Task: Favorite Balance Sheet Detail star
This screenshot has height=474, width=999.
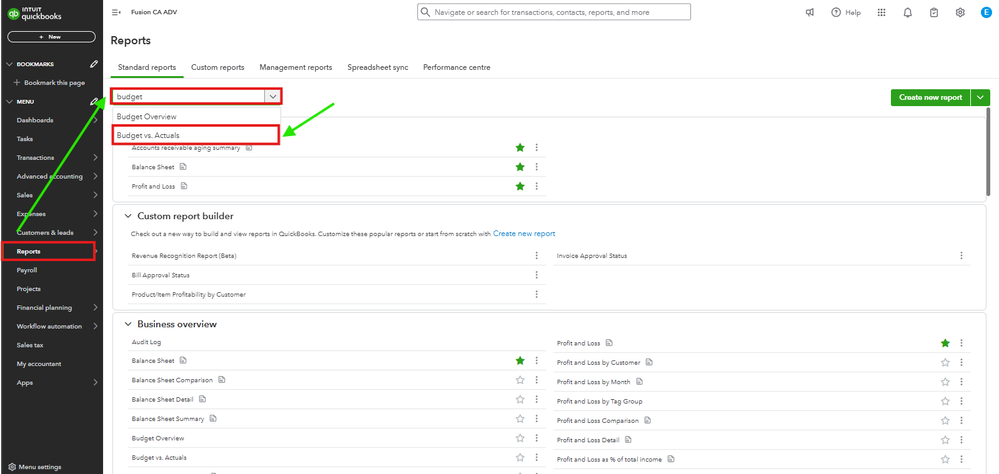Action: 520,399
